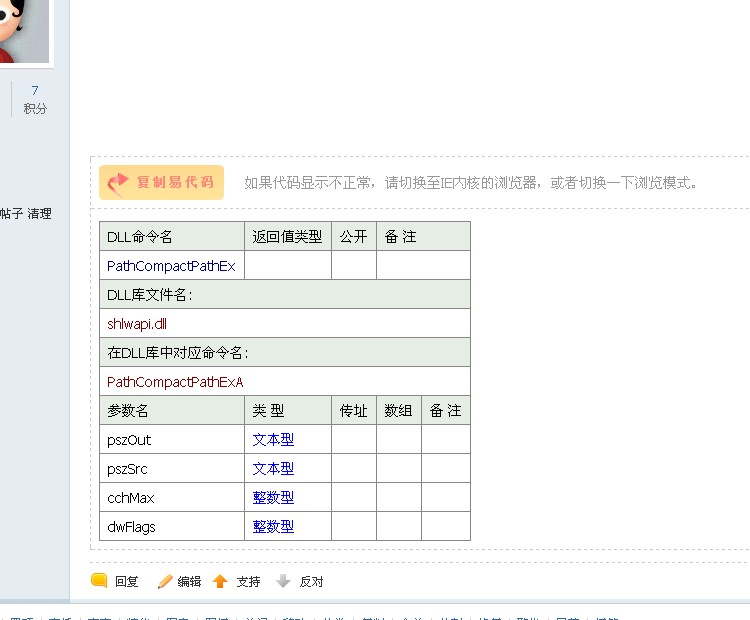Click the 类 型 header cell

click(288, 410)
